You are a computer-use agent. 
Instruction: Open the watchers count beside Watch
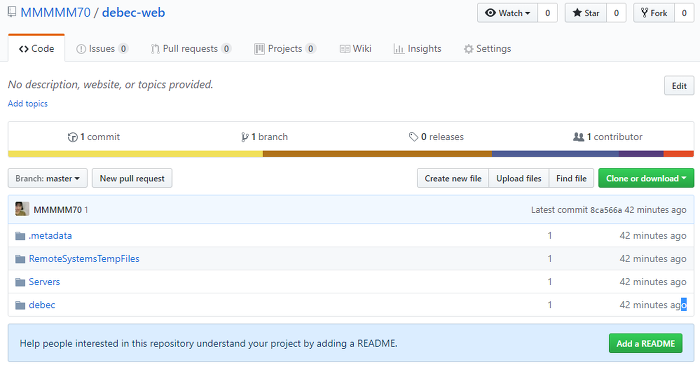548,13
